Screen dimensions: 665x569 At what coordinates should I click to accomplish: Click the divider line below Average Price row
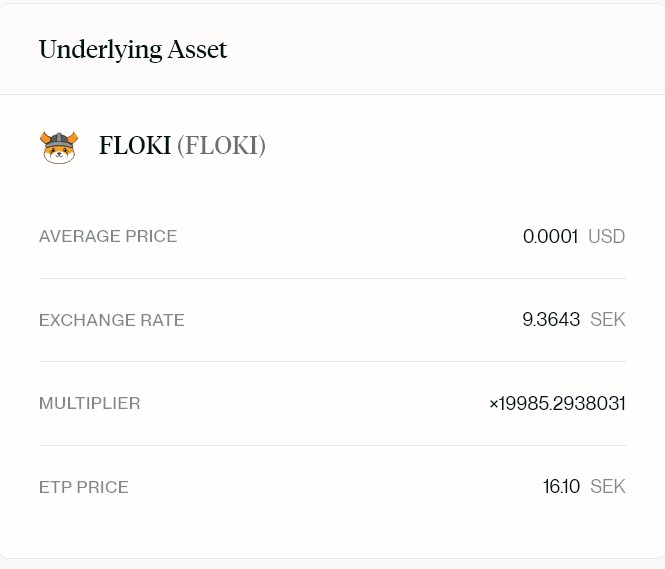332,278
